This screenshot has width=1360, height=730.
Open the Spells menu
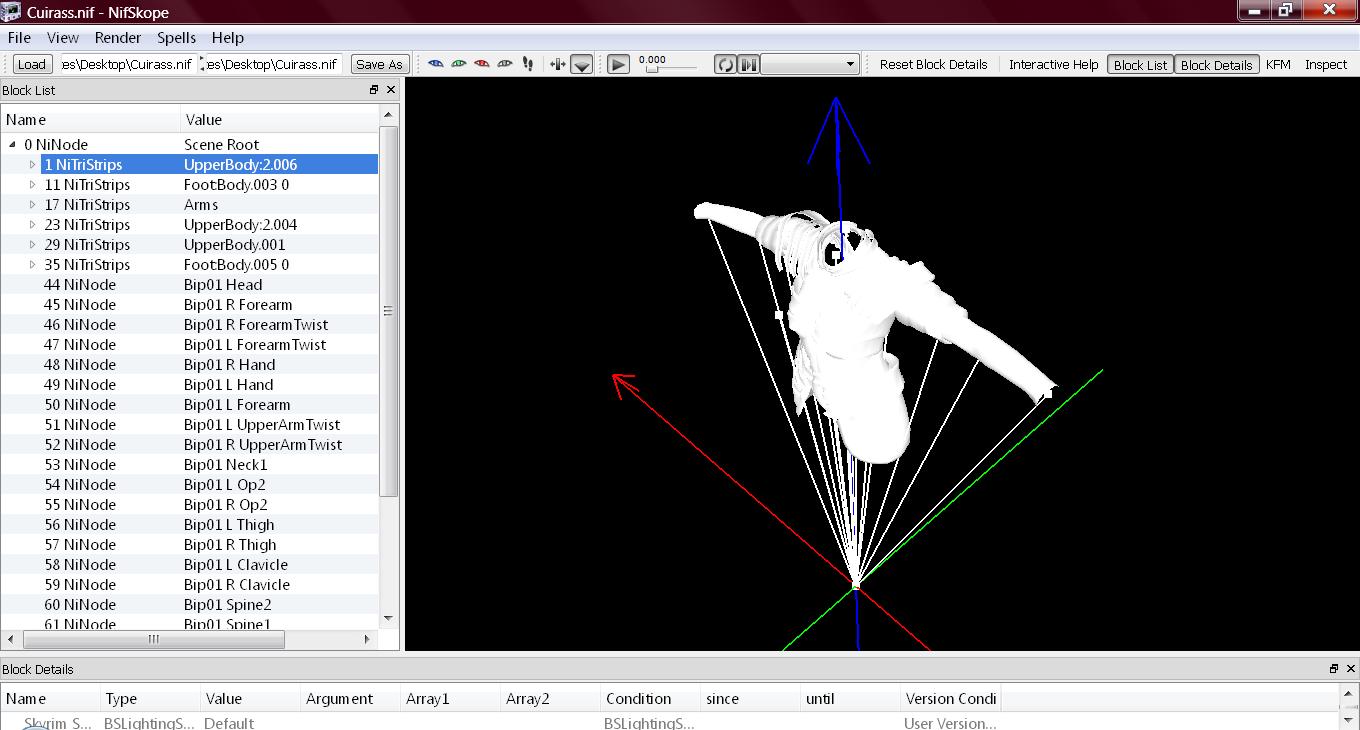pyautogui.click(x=176, y=38)
